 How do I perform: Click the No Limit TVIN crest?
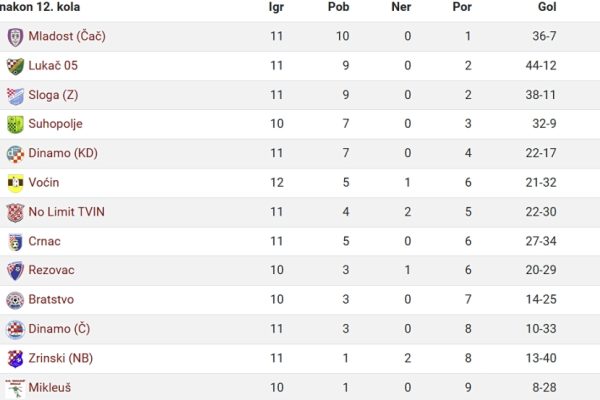[x=15, y=212]
